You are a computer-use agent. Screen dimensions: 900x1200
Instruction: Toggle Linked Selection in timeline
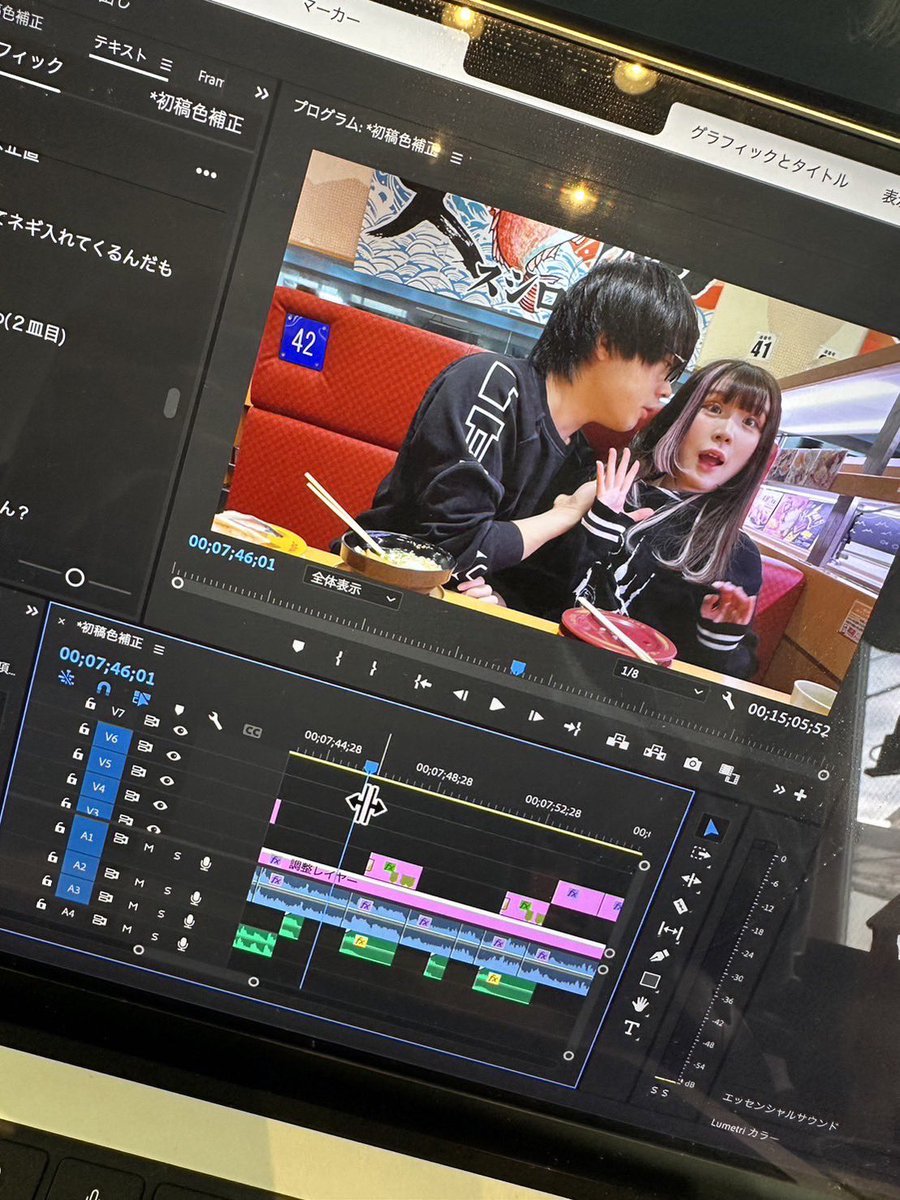[141, 698]
